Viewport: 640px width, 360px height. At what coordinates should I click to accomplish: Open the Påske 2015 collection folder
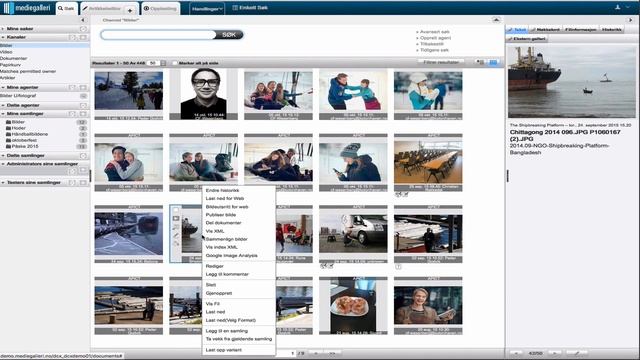tap(24, 146)
